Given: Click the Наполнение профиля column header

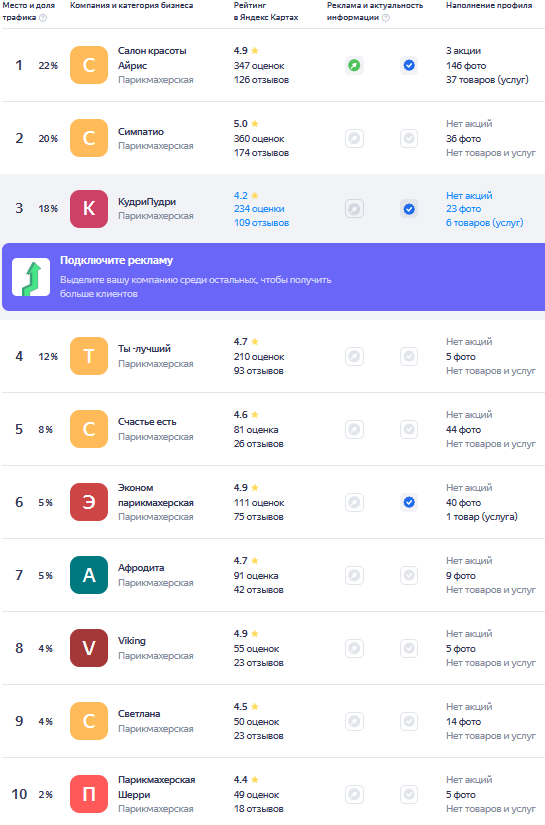Looking at the screenshot, I should pyautogui.click(x=489, y=5).
